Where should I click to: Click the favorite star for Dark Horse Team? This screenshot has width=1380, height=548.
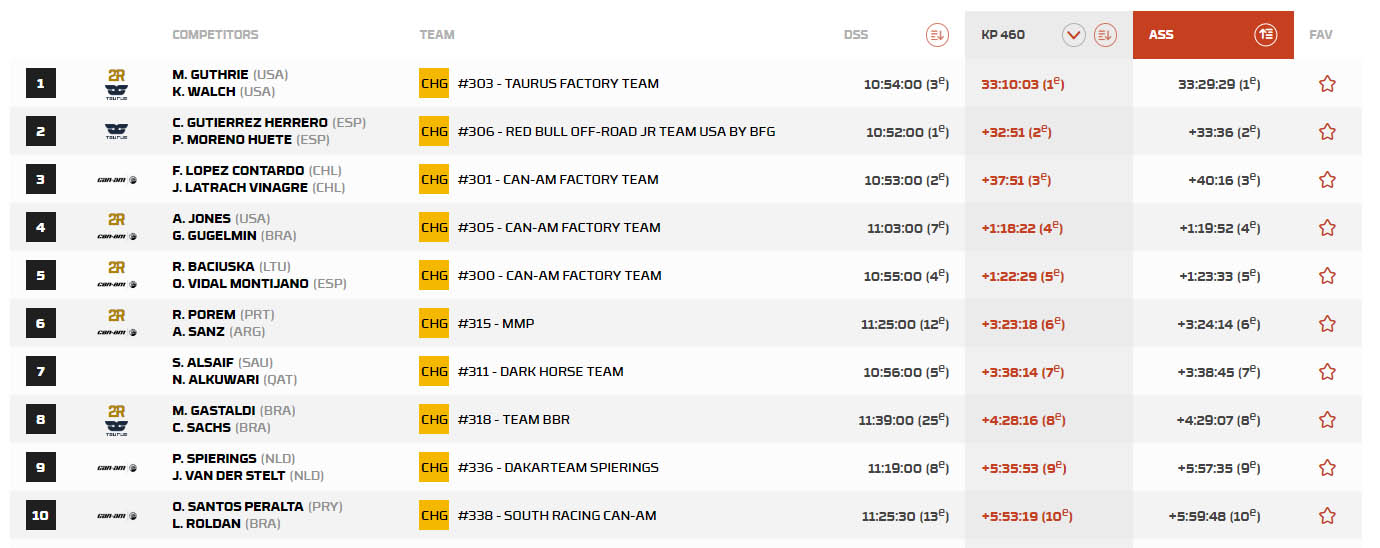(1327, 372)
